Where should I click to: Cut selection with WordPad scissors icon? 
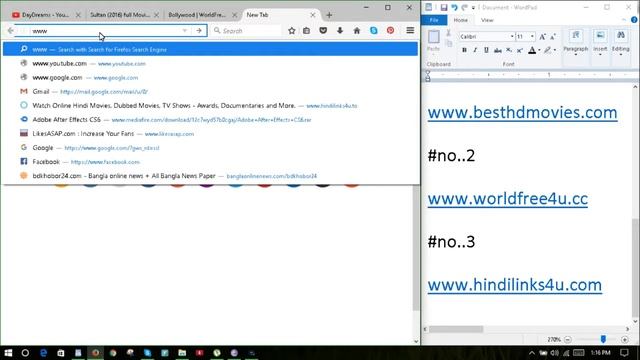click(449, 33)
